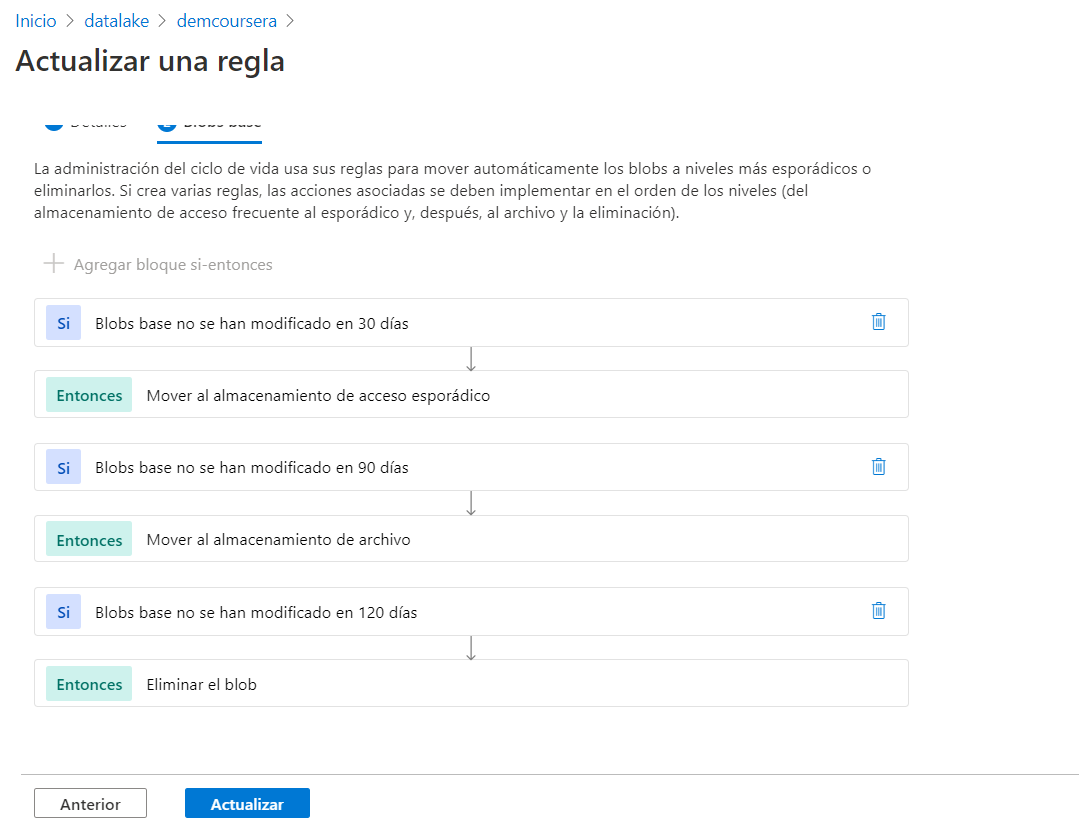This screenshot has height=829, width=1079.
Task: Go to demcoursera breadcrumb
Action: click(226, 21)
